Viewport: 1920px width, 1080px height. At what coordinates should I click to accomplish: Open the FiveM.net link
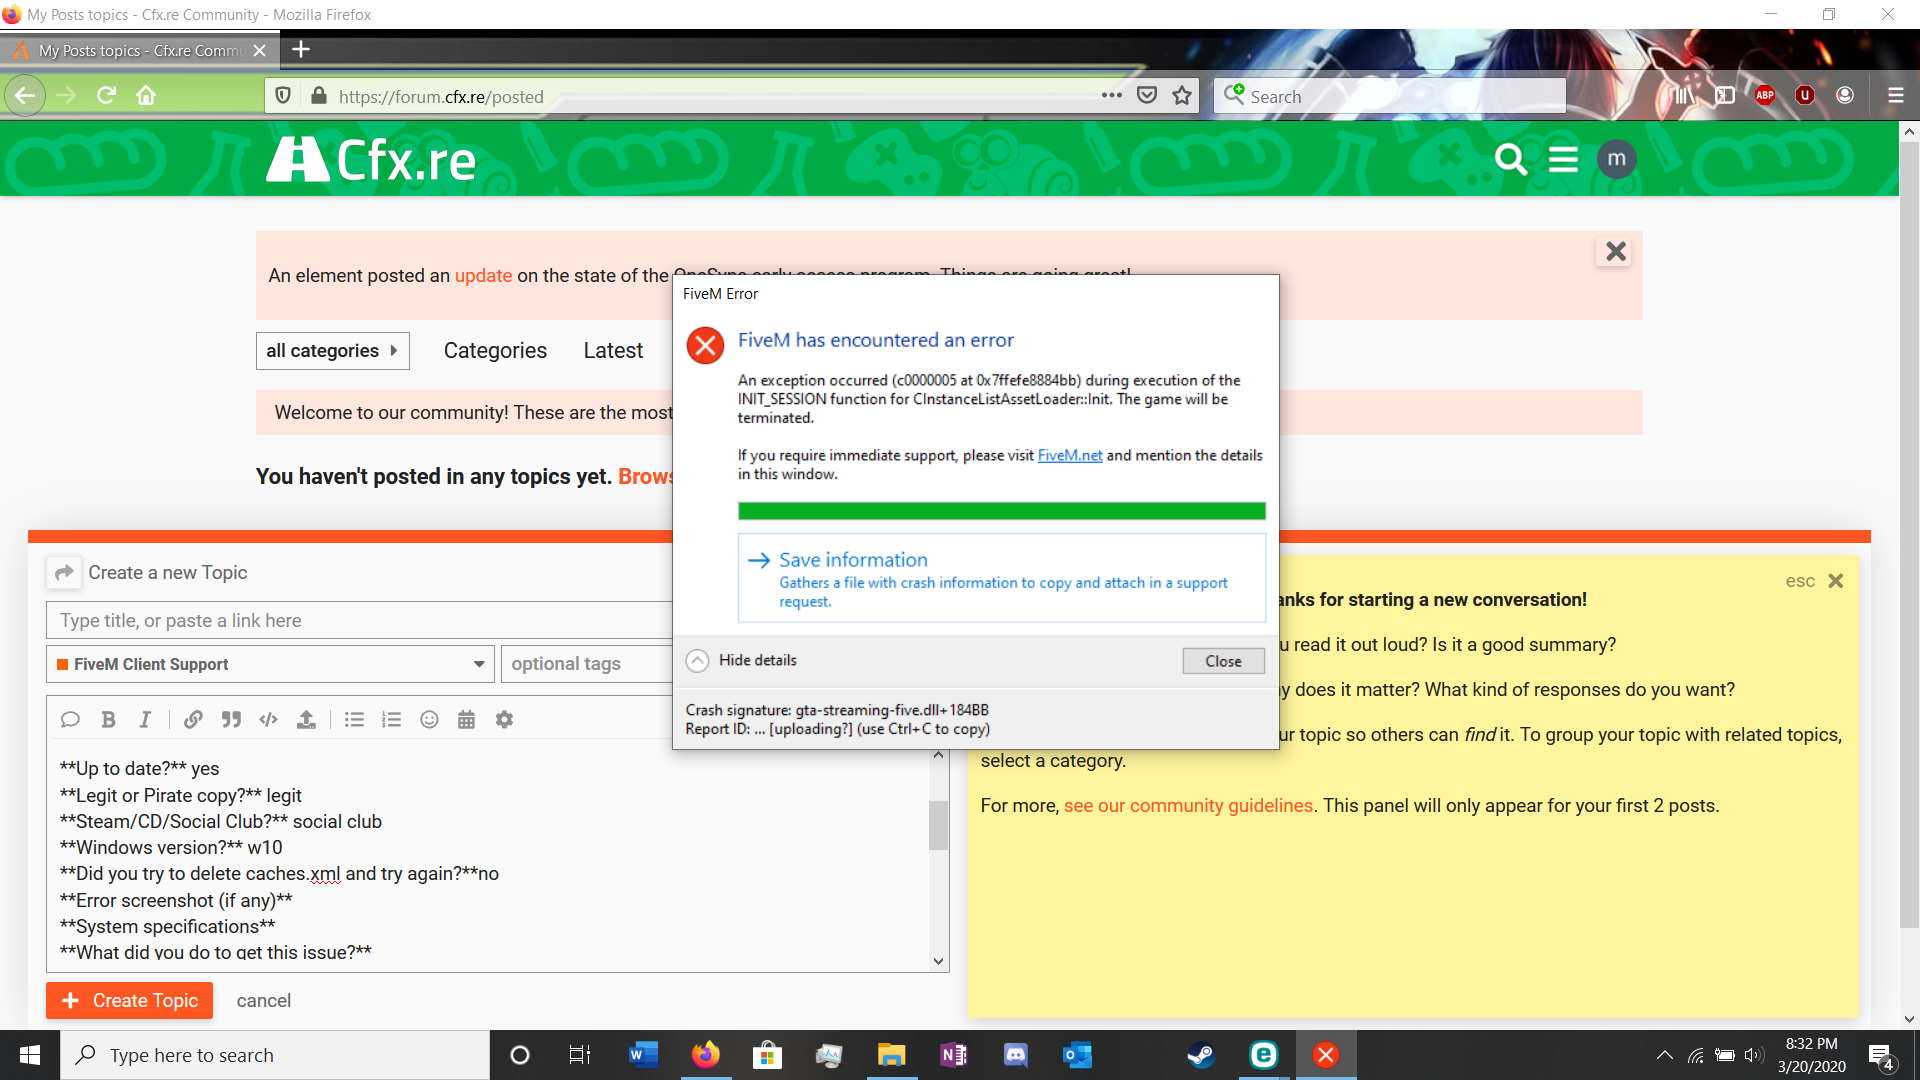(x=1069, y=455)
